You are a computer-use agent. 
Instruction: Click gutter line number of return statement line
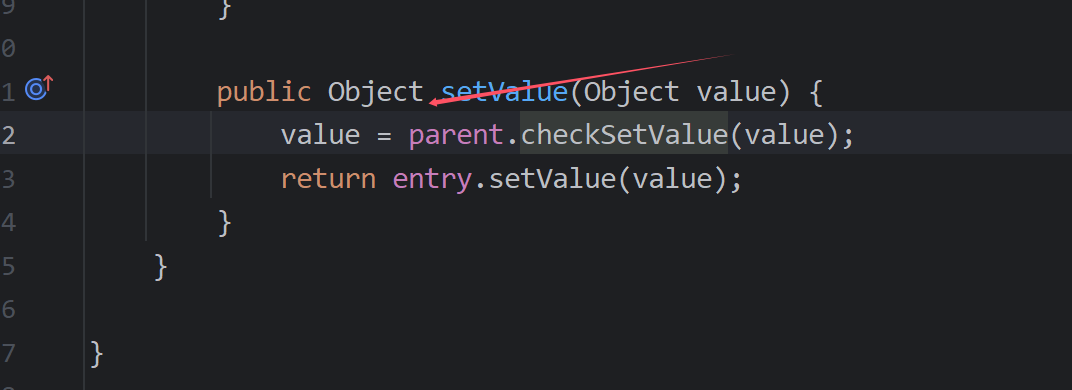click(8, 179)
